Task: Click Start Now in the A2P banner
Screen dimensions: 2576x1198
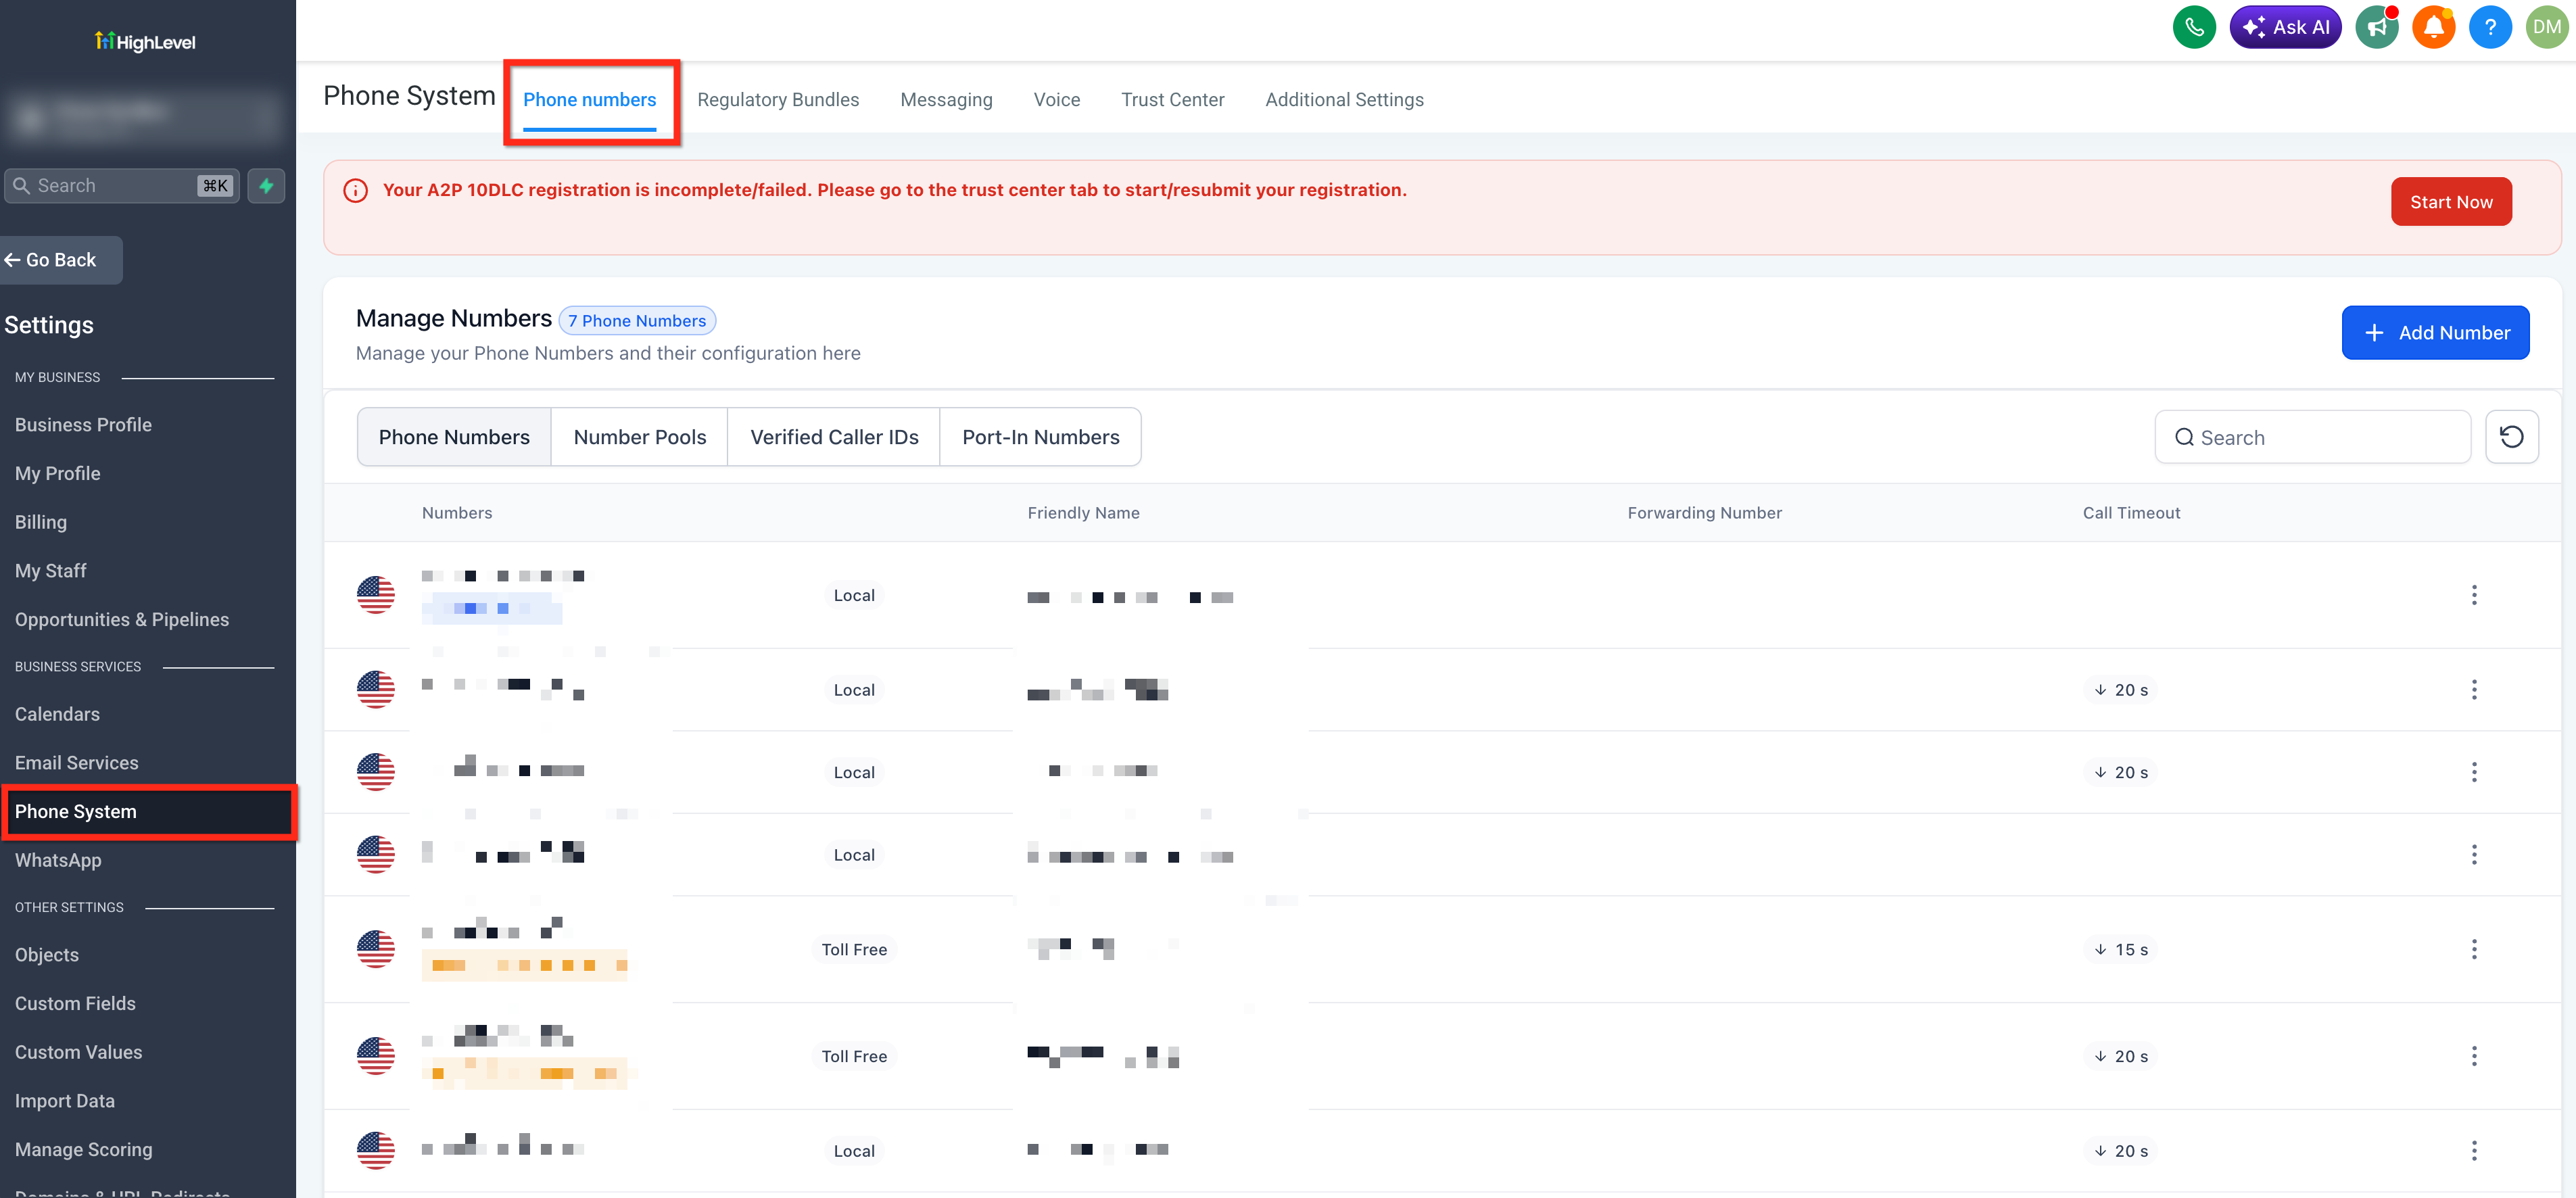Action: 2451,202
